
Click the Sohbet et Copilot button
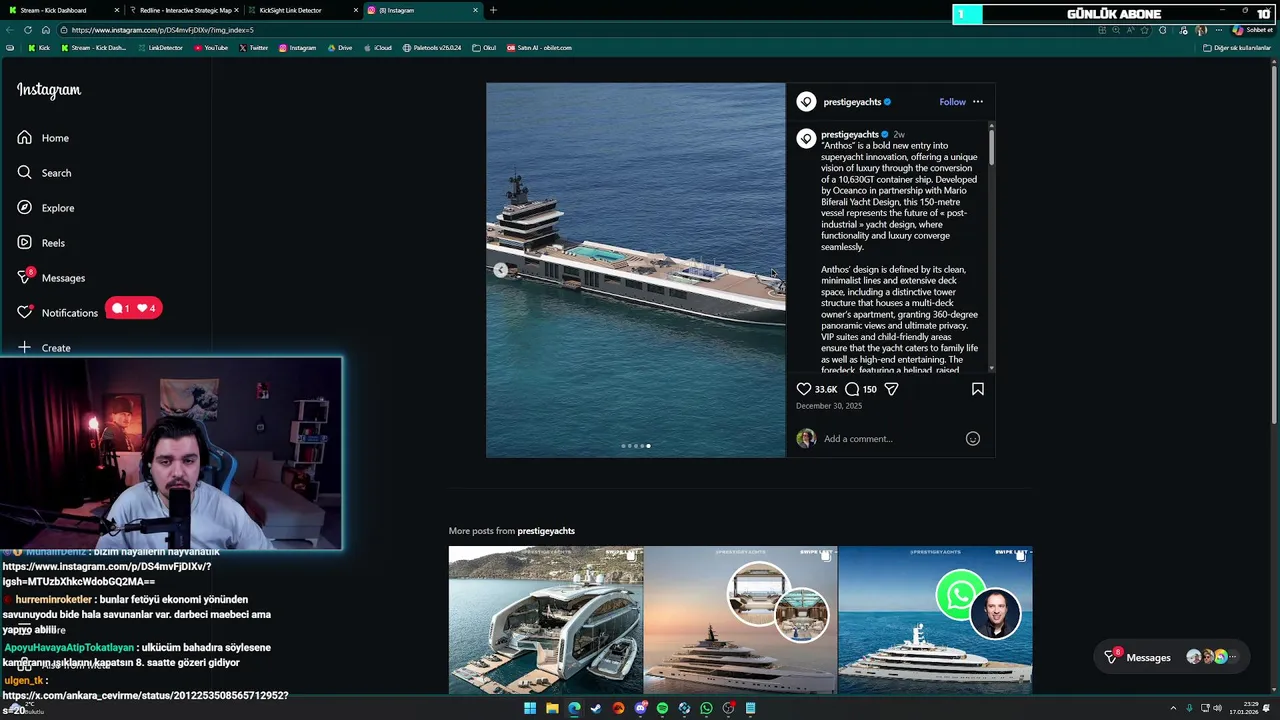(1252, 30)
